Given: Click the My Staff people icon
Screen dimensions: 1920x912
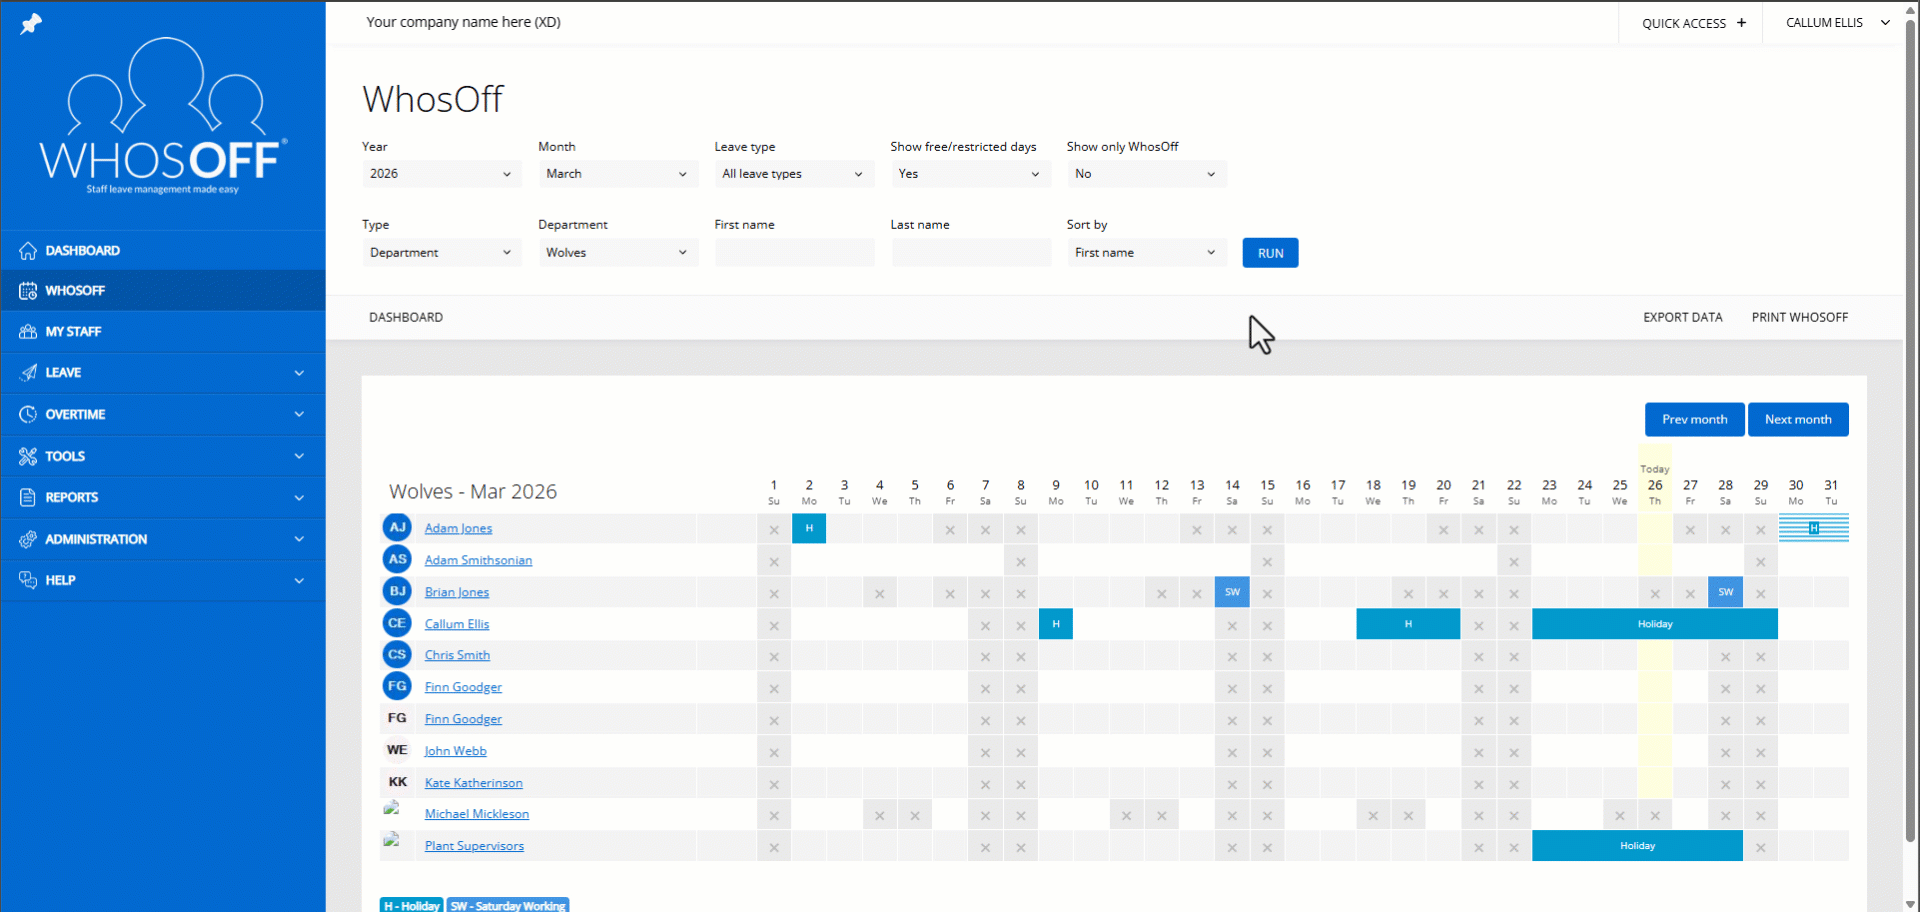Looking at the screenshot, I should coord(28,332).
